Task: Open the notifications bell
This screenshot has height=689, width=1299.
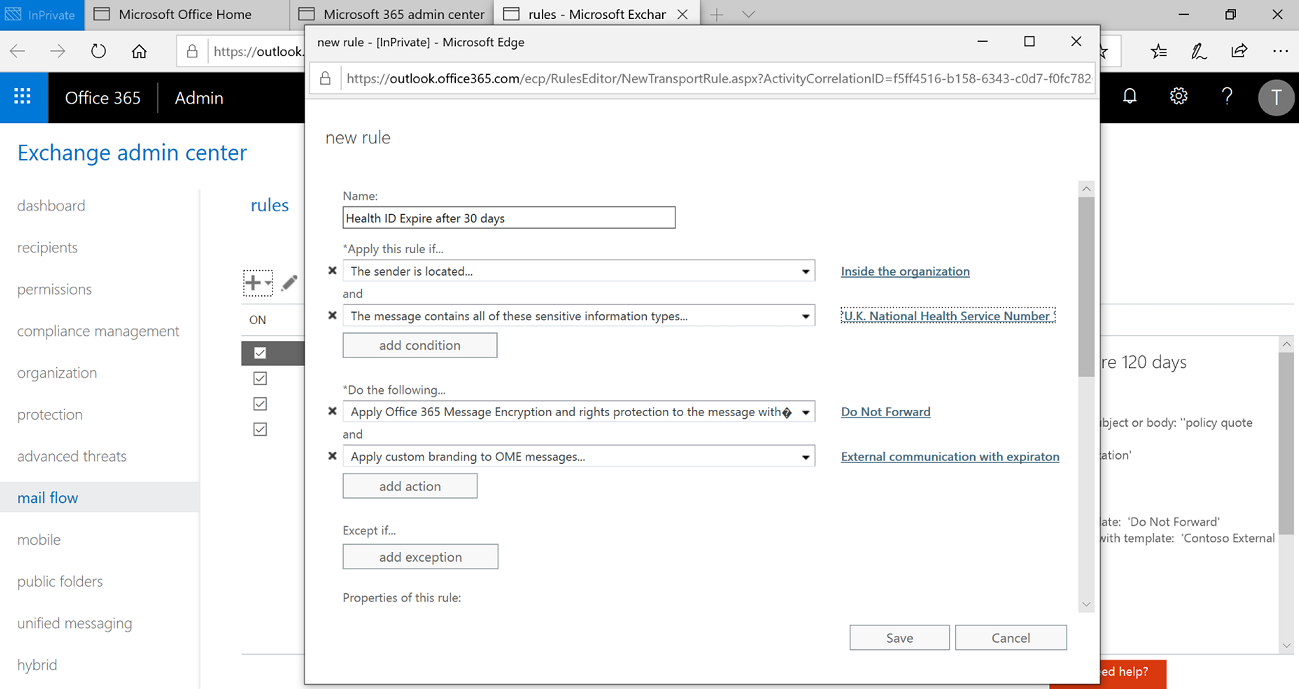Action: [1129, 96]
